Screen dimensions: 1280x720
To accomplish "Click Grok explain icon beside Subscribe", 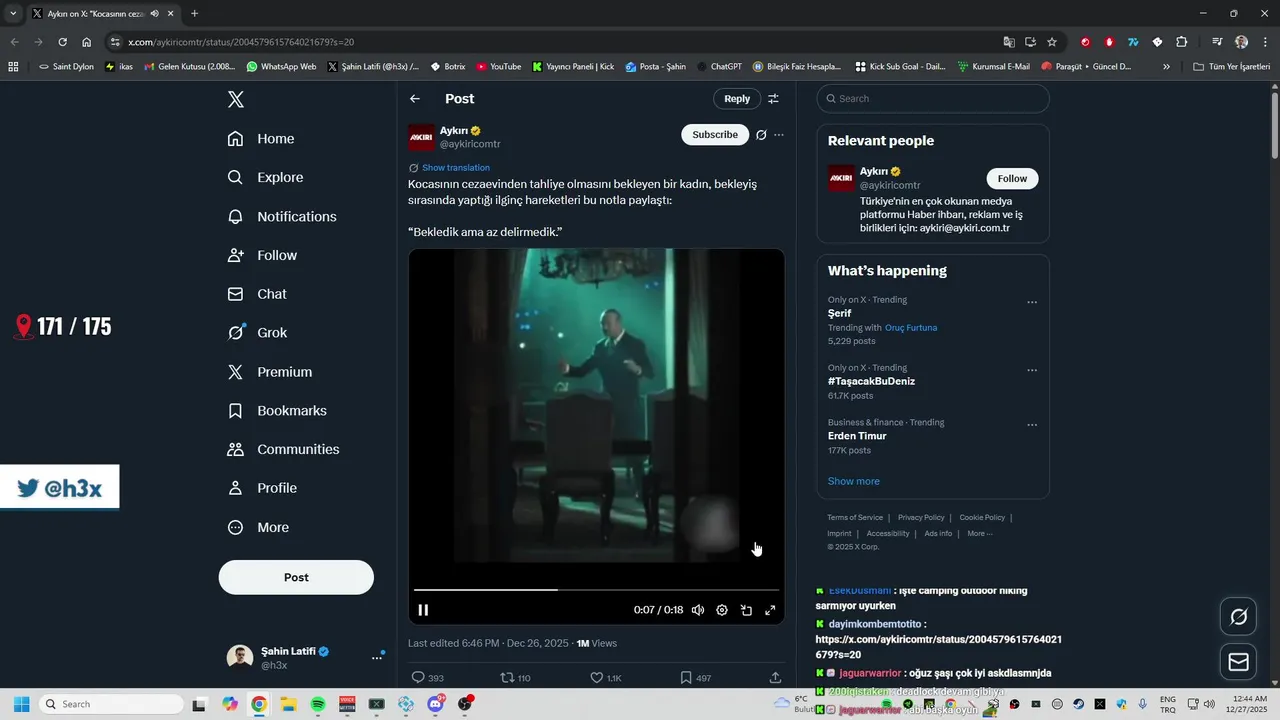I will 761,135.
